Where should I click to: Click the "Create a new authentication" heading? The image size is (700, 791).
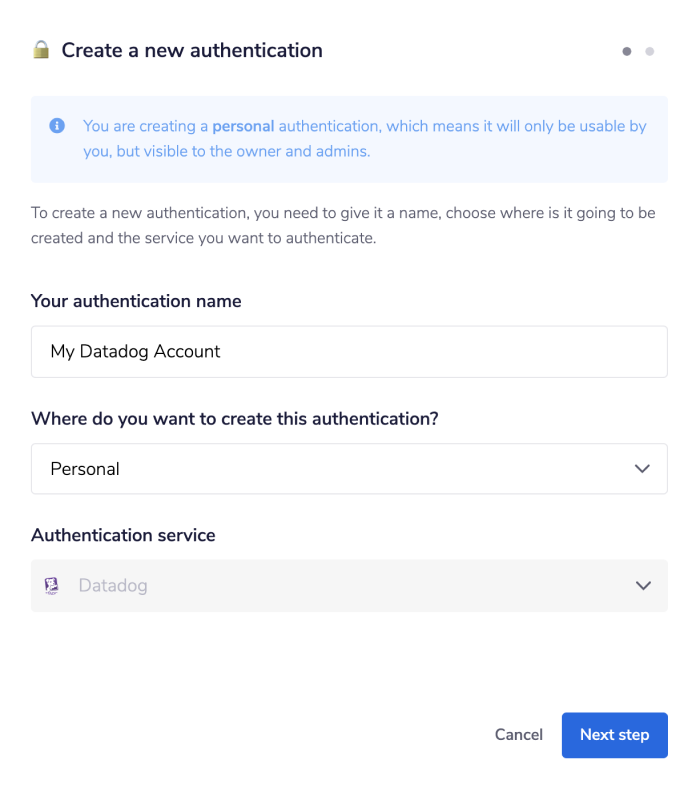click(x=192, y=50)
